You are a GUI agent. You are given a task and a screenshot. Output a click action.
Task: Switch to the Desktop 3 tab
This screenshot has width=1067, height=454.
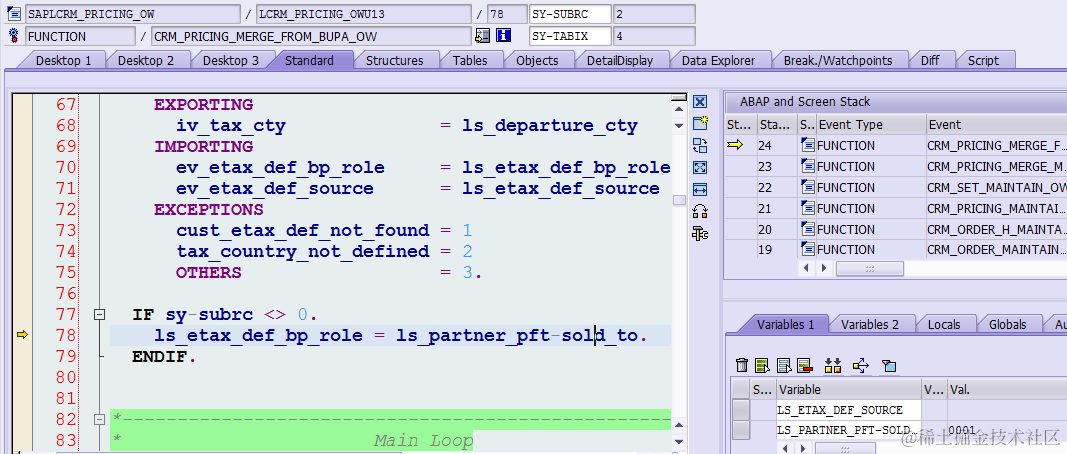[231, 60]
